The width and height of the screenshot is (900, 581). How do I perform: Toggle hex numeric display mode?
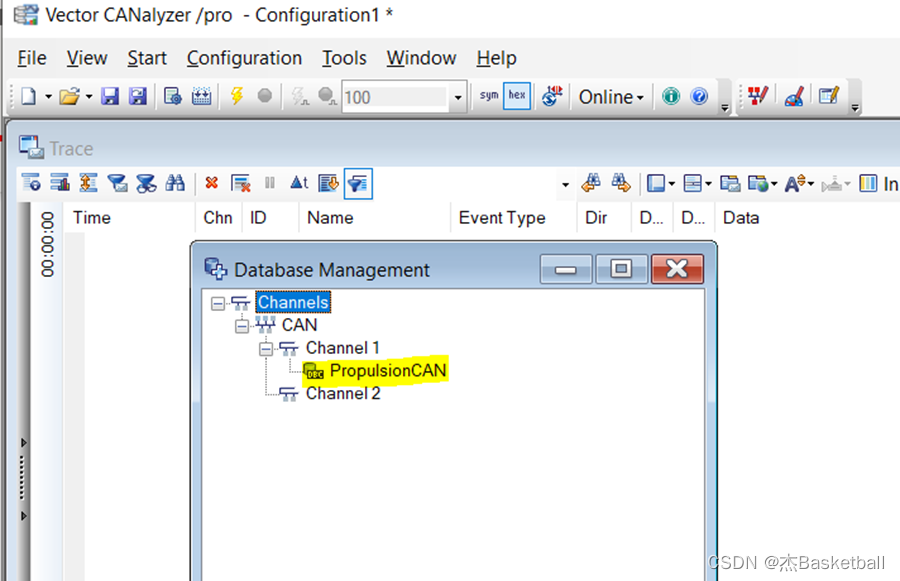517,96
